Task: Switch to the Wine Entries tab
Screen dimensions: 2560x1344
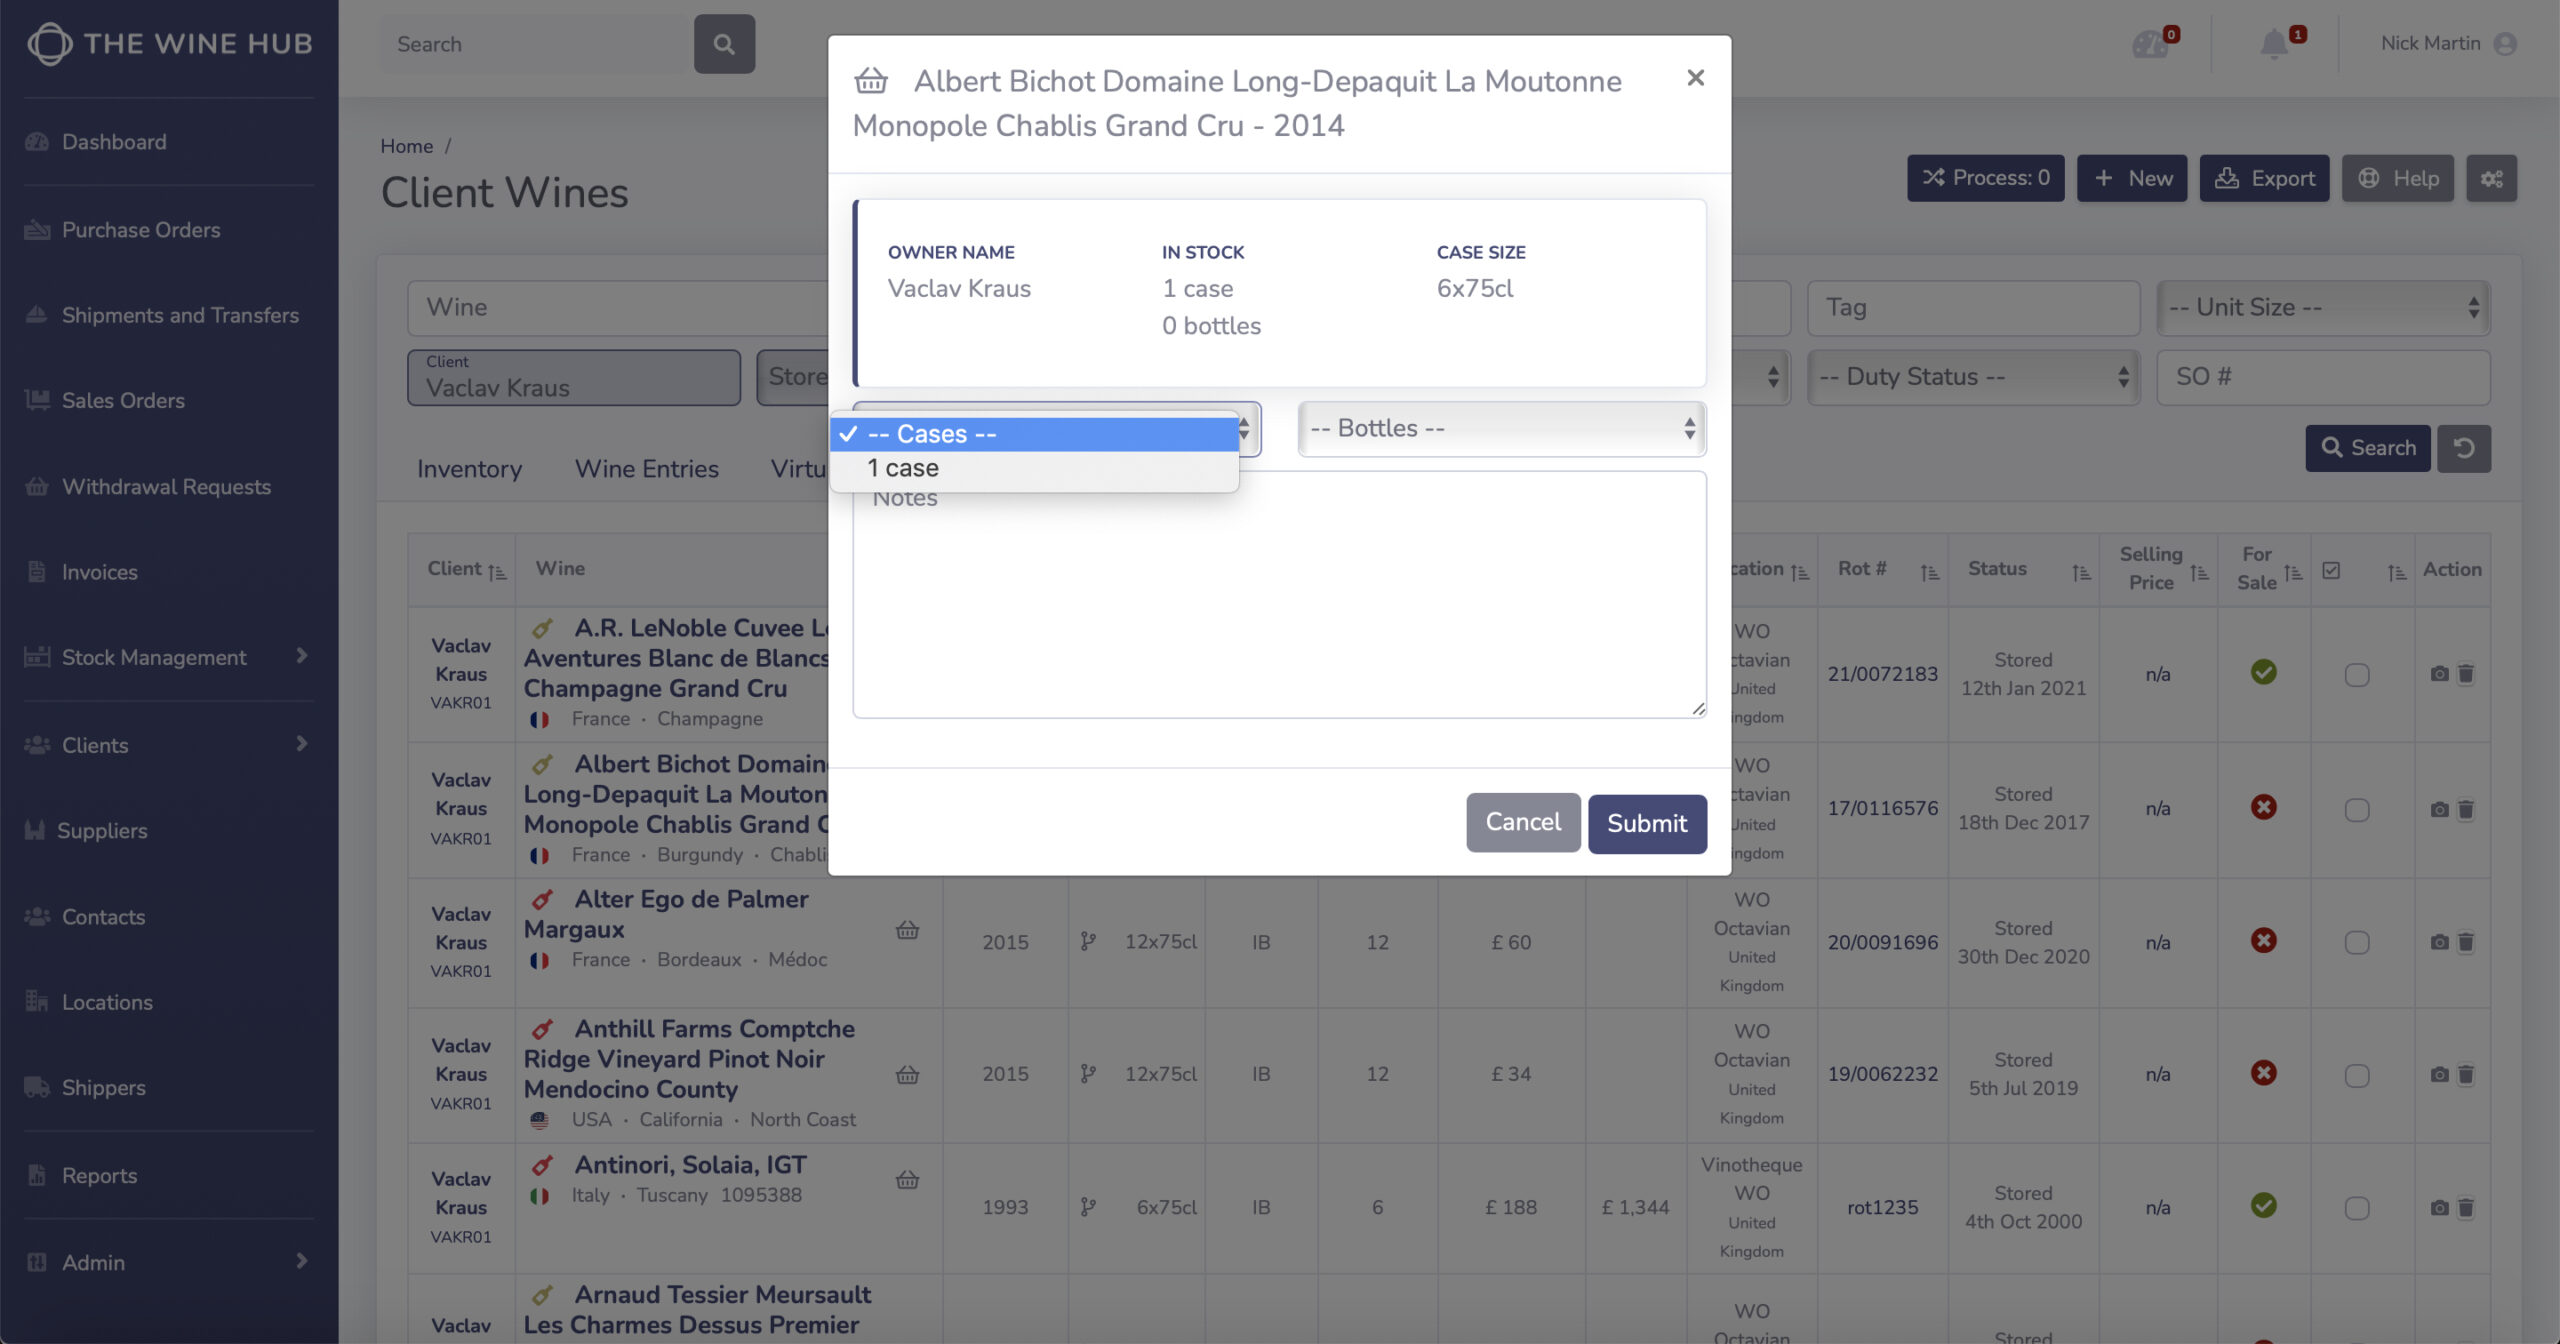Action: point(646,469)
